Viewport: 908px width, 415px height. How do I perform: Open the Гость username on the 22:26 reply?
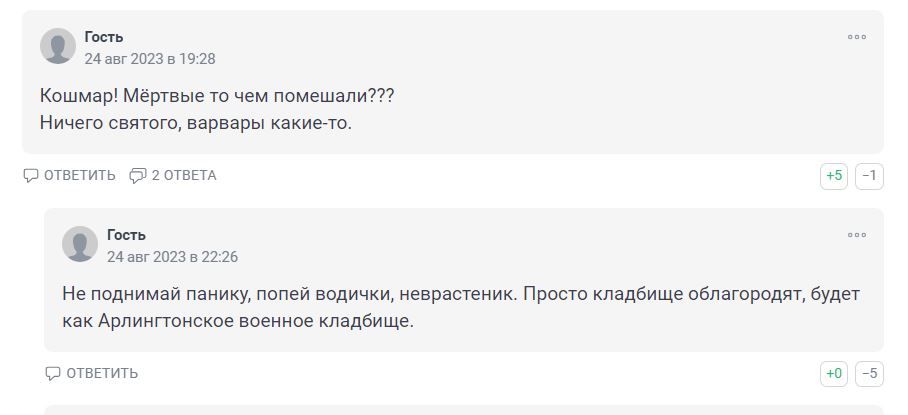click(x=126, y=235)
